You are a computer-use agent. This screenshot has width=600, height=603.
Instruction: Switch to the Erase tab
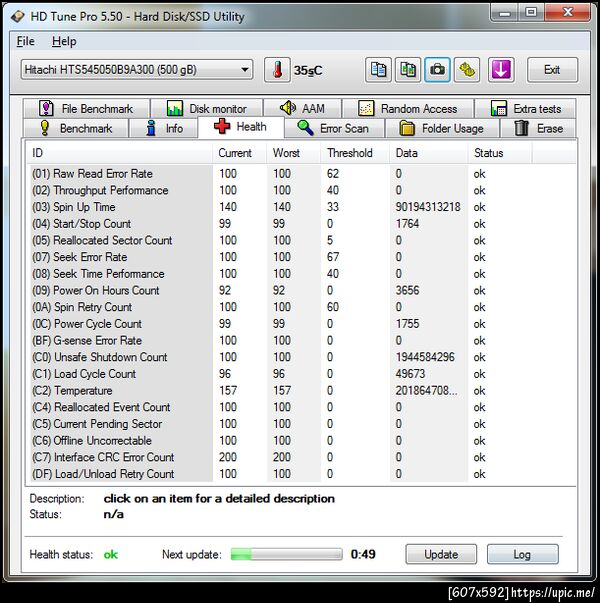538,128
